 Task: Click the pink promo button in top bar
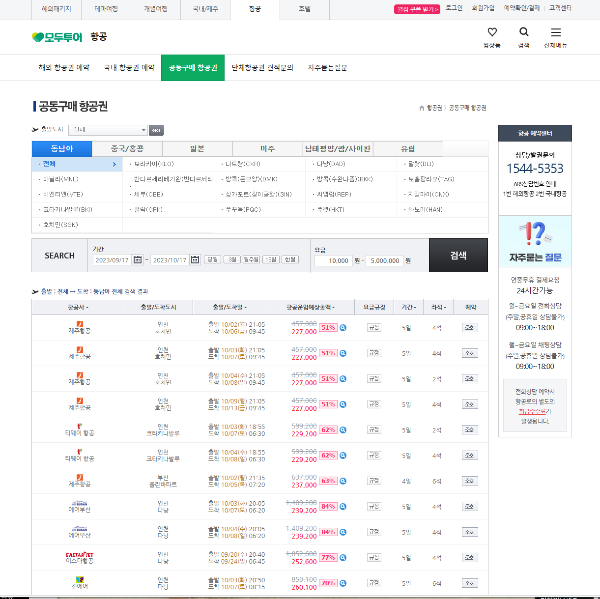(x=417, y=9)
